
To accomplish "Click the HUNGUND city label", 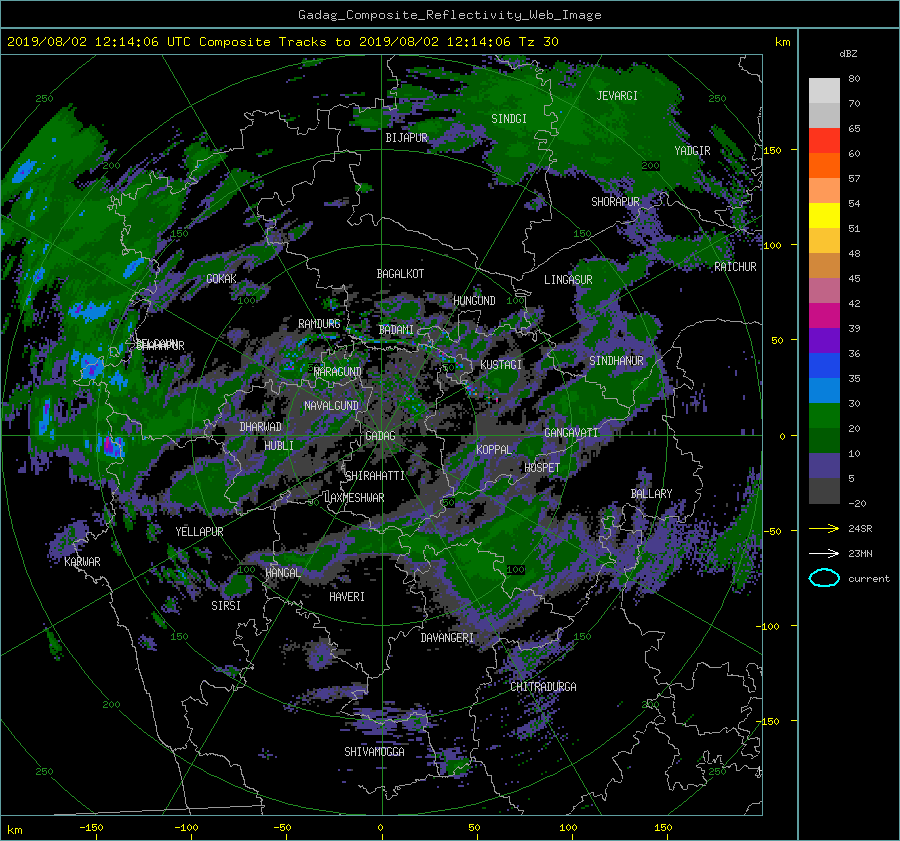I will (x=474, y=301).
